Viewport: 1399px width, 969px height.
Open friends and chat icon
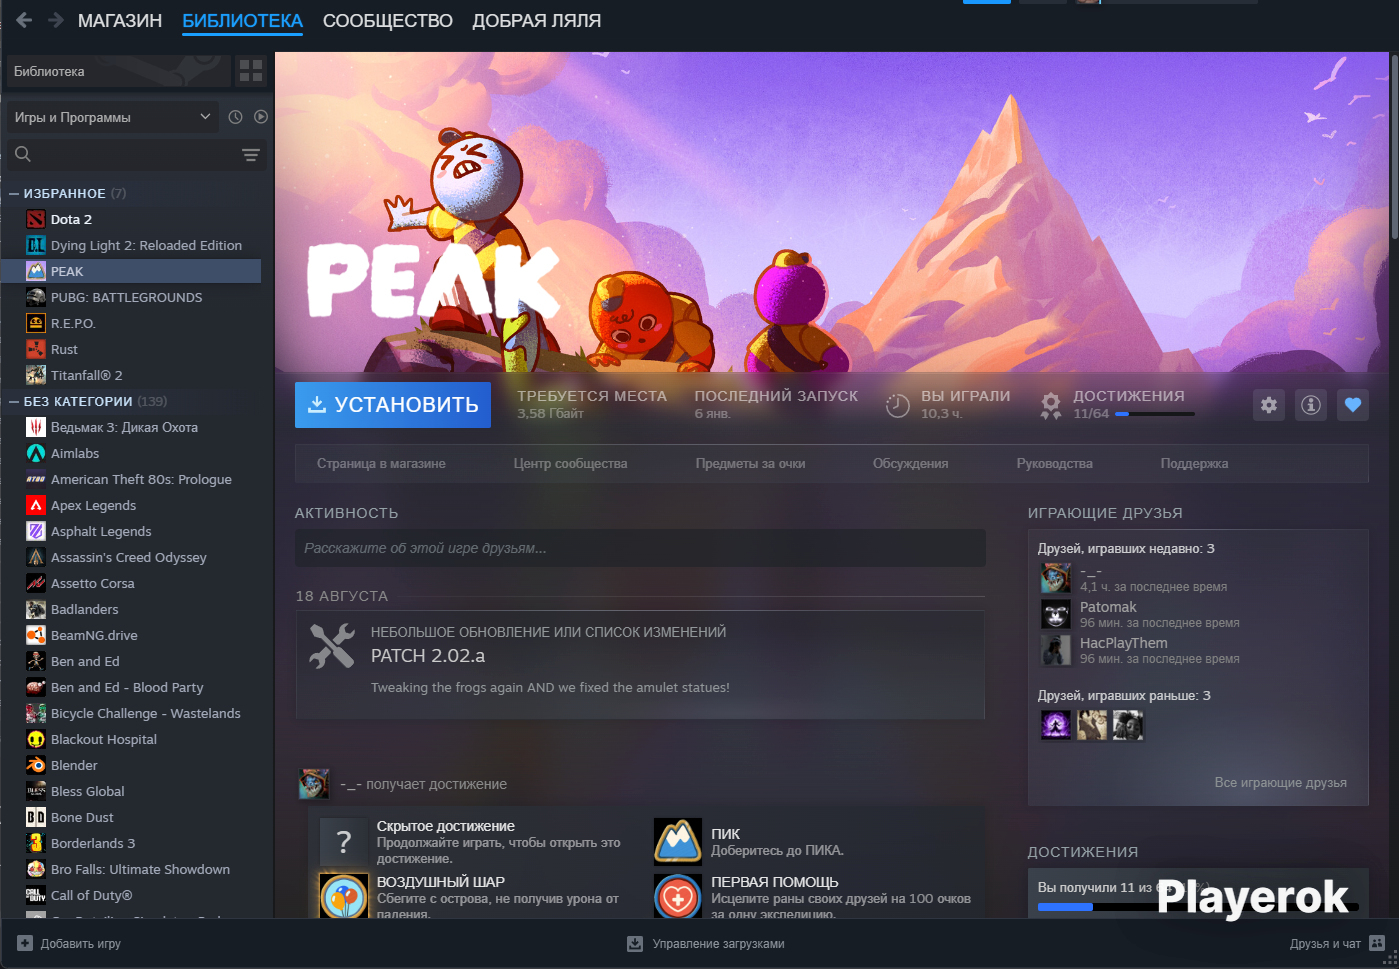click(1377, 943)
